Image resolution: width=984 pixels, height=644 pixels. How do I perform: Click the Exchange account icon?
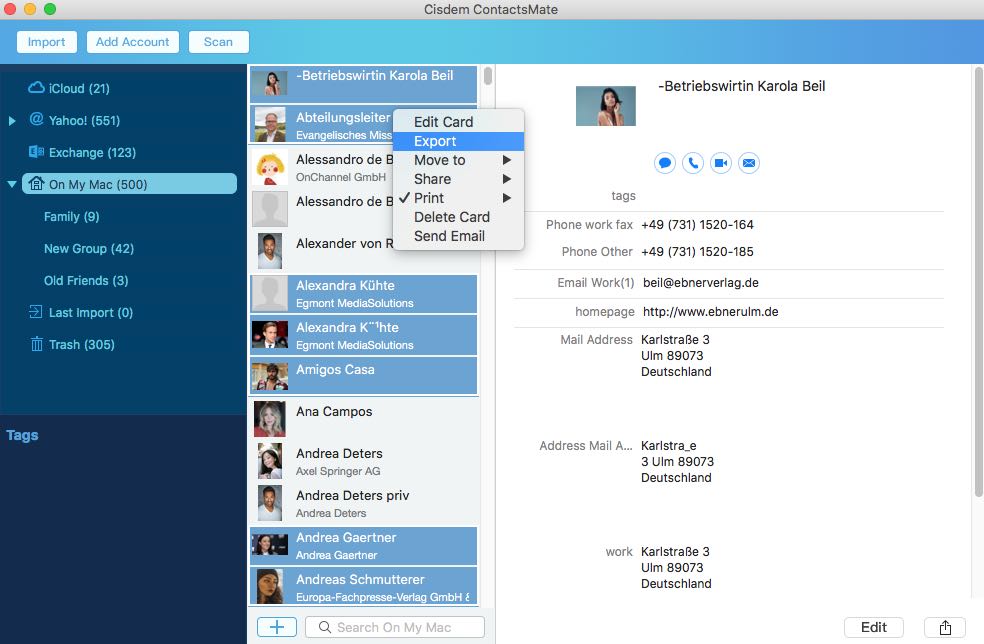click(x=36, y=152)
